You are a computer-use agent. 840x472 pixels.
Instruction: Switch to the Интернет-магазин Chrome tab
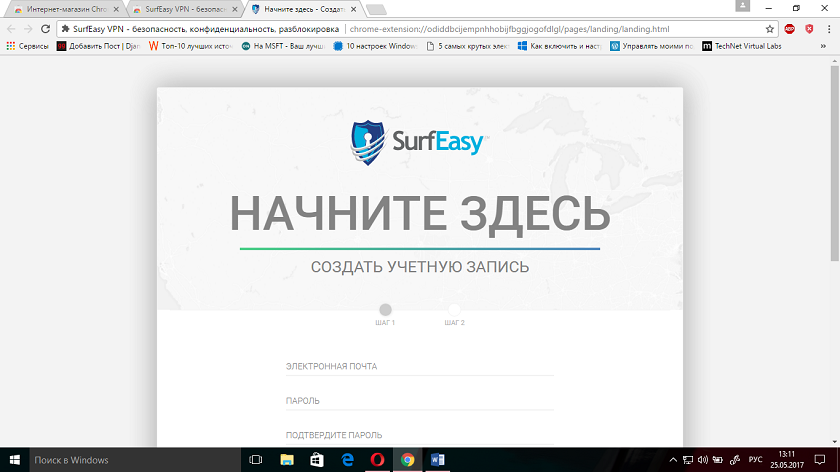pos(62,9)
